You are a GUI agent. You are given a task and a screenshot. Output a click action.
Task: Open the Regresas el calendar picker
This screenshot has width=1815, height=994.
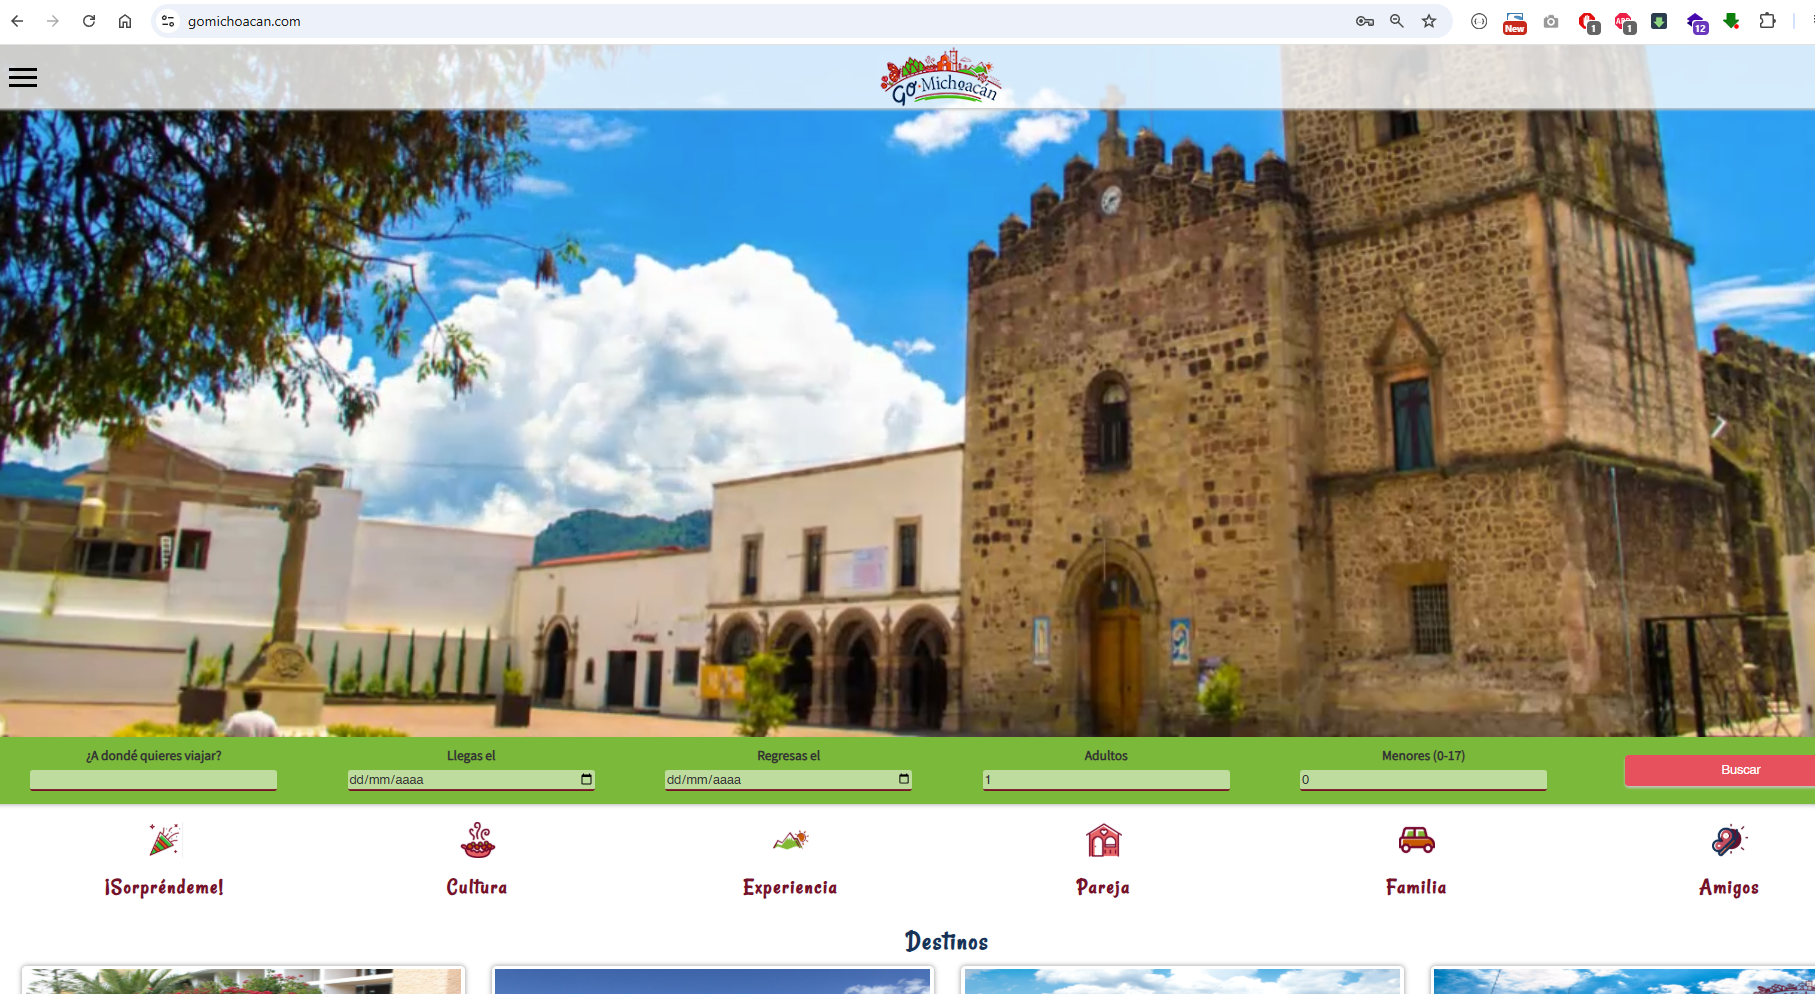click(x=904, y=779)
